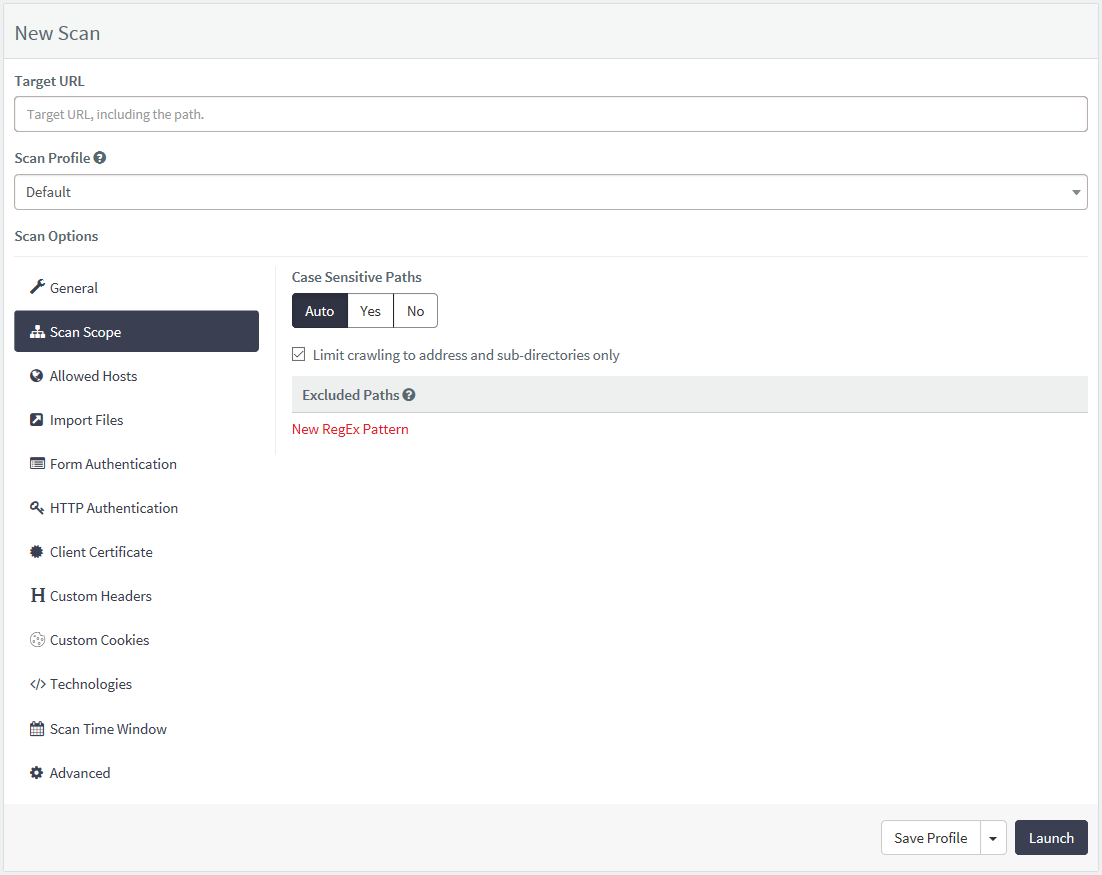Screen dimensions: 1102x875
Task: Click the Scan Profile help question icon
Action: (x=100, y=158)
